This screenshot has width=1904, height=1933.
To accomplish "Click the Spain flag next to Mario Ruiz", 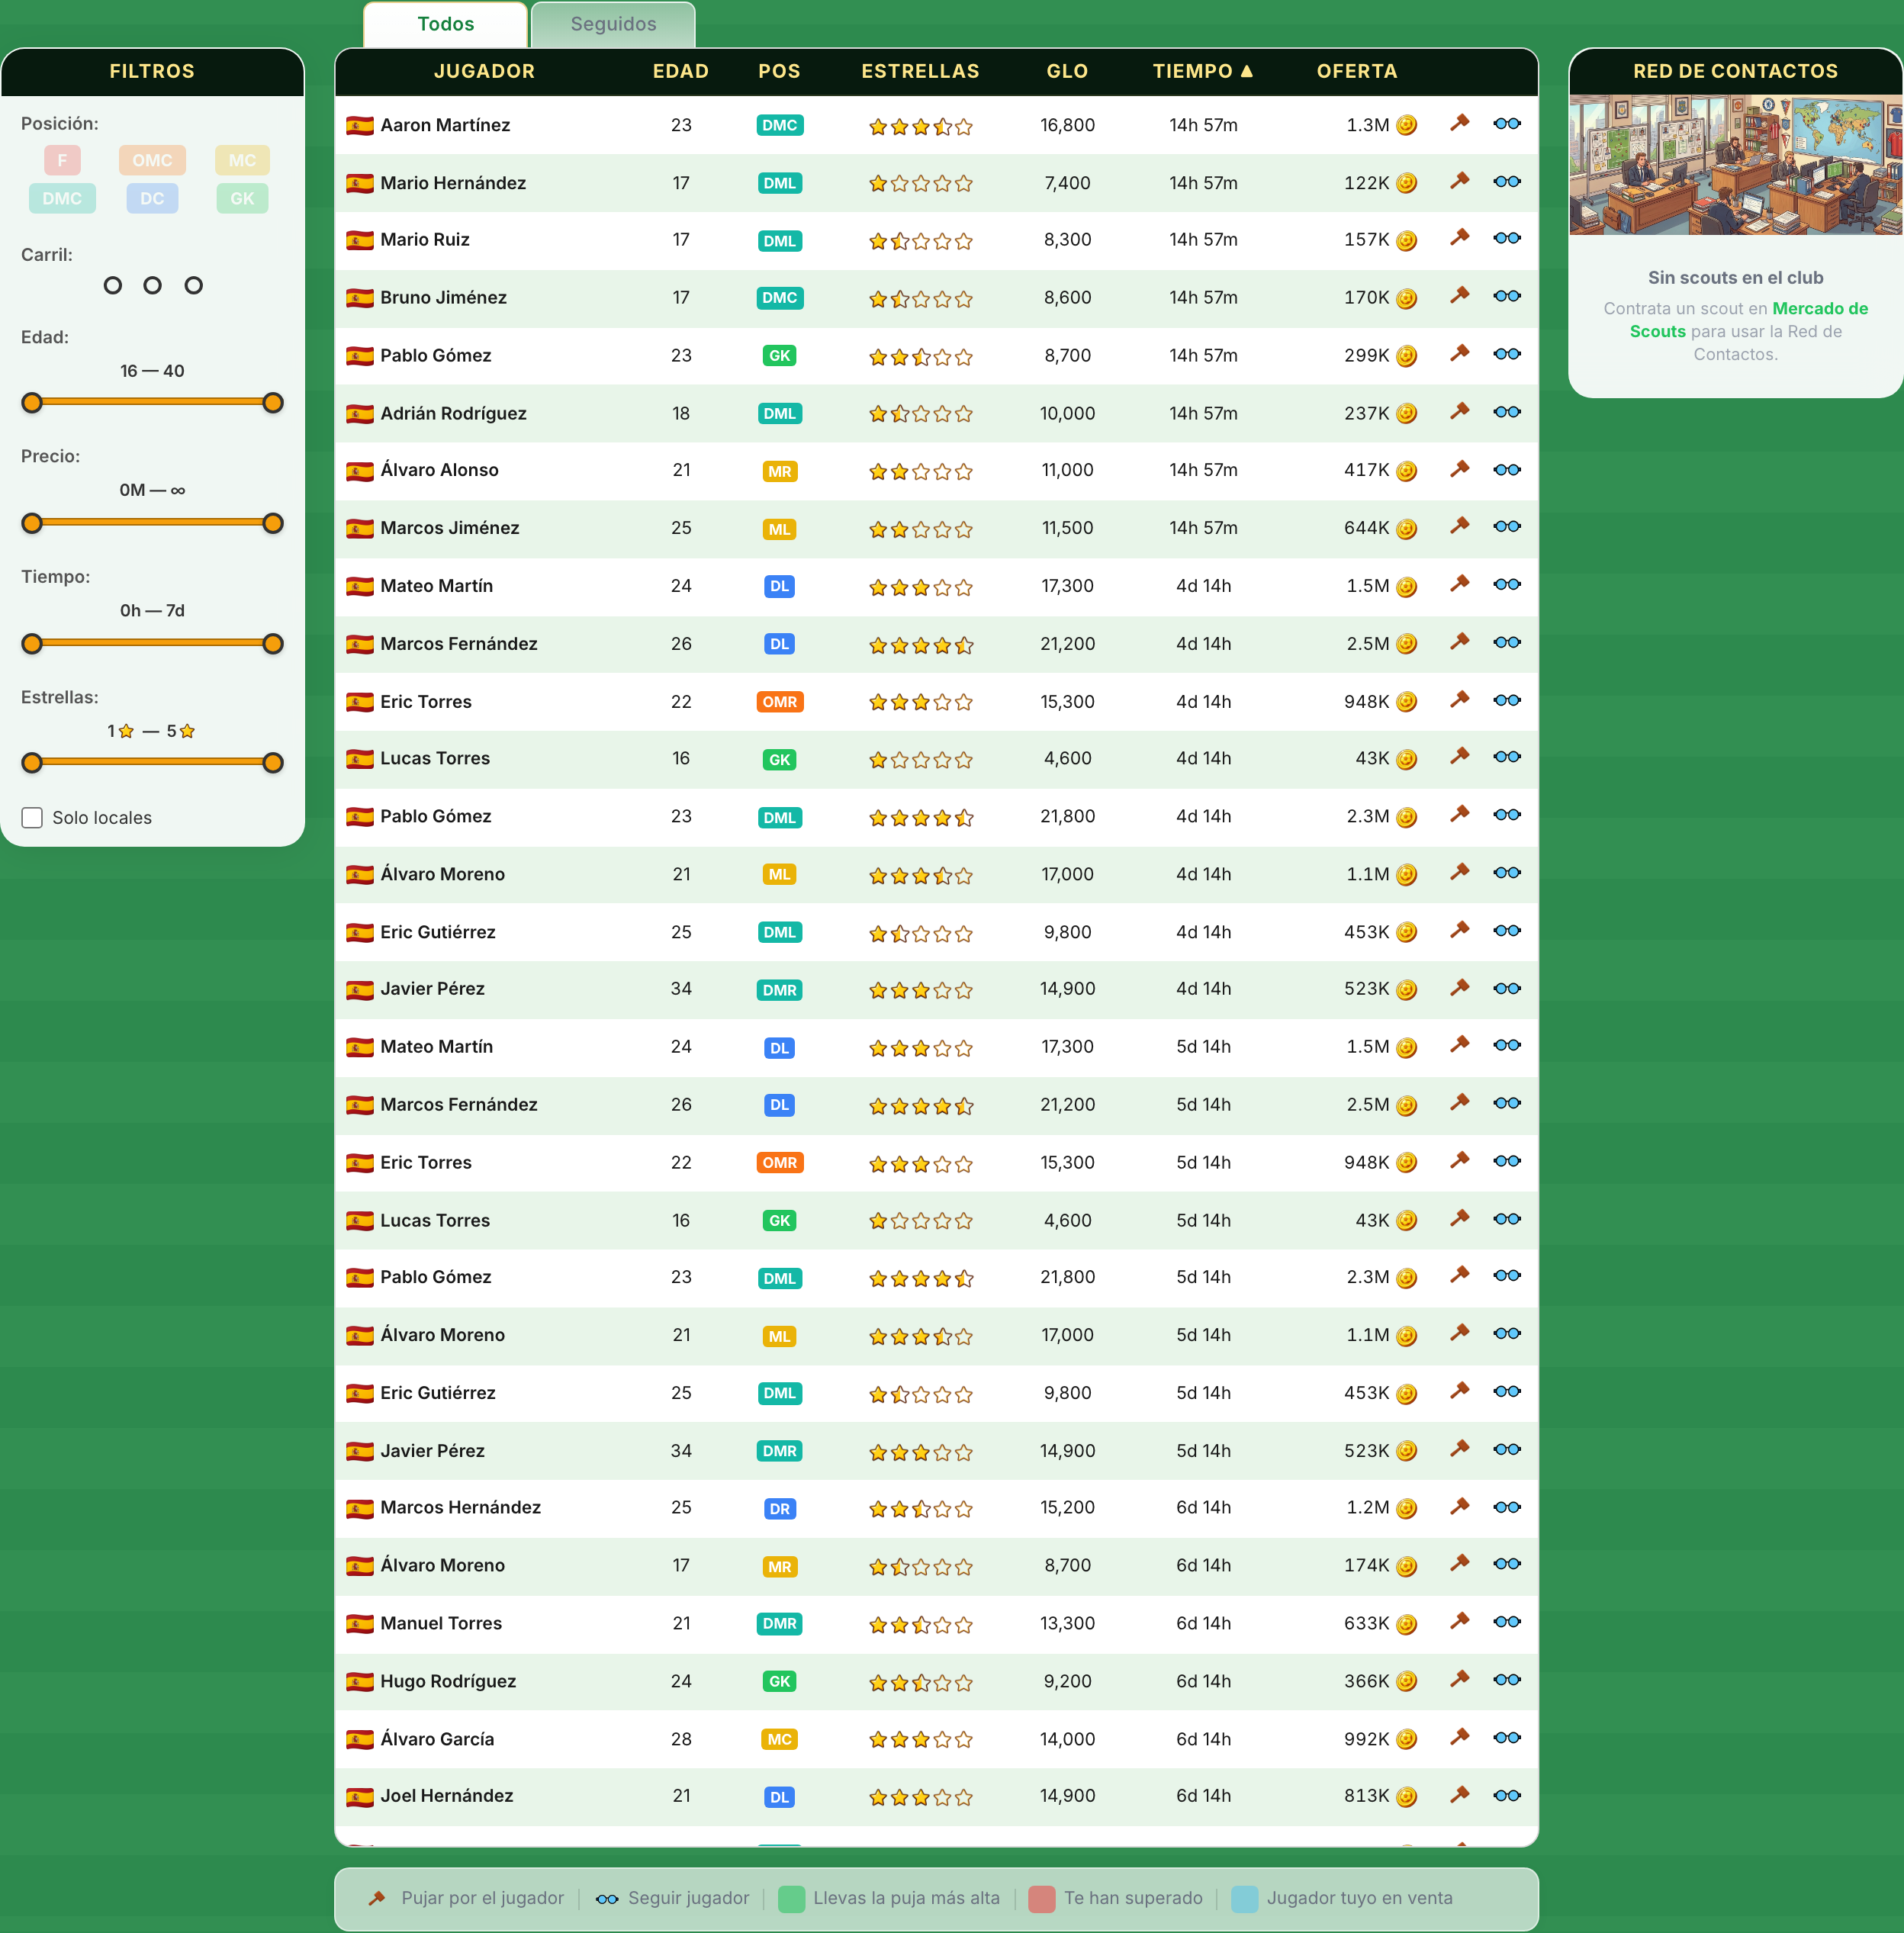I will (x=359, y=240).
